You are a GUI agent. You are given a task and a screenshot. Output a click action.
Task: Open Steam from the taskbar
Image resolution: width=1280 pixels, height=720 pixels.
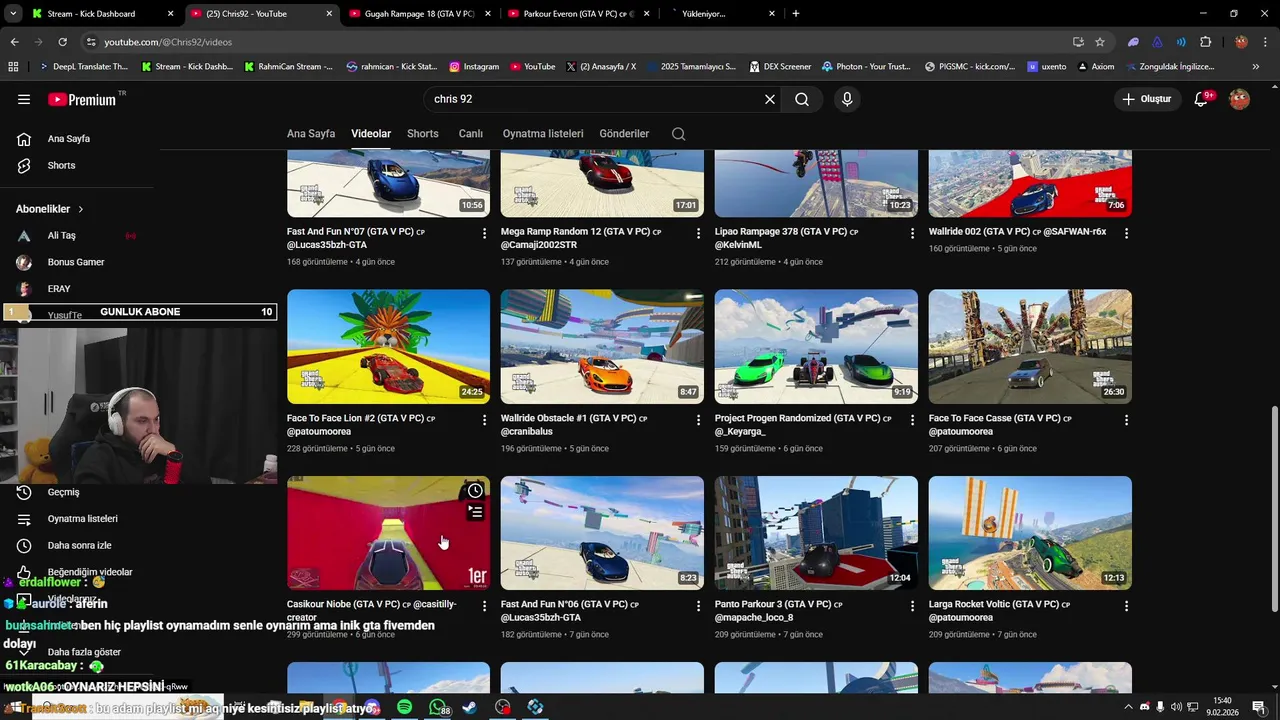pyautogui.click(x=470, y=707)
